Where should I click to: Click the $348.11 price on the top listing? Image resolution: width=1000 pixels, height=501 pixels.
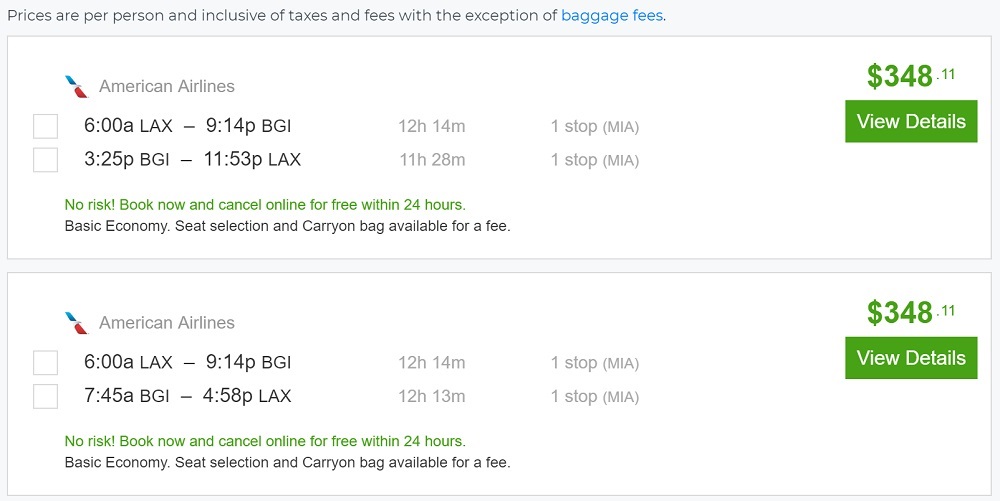[x=910, y=76]
